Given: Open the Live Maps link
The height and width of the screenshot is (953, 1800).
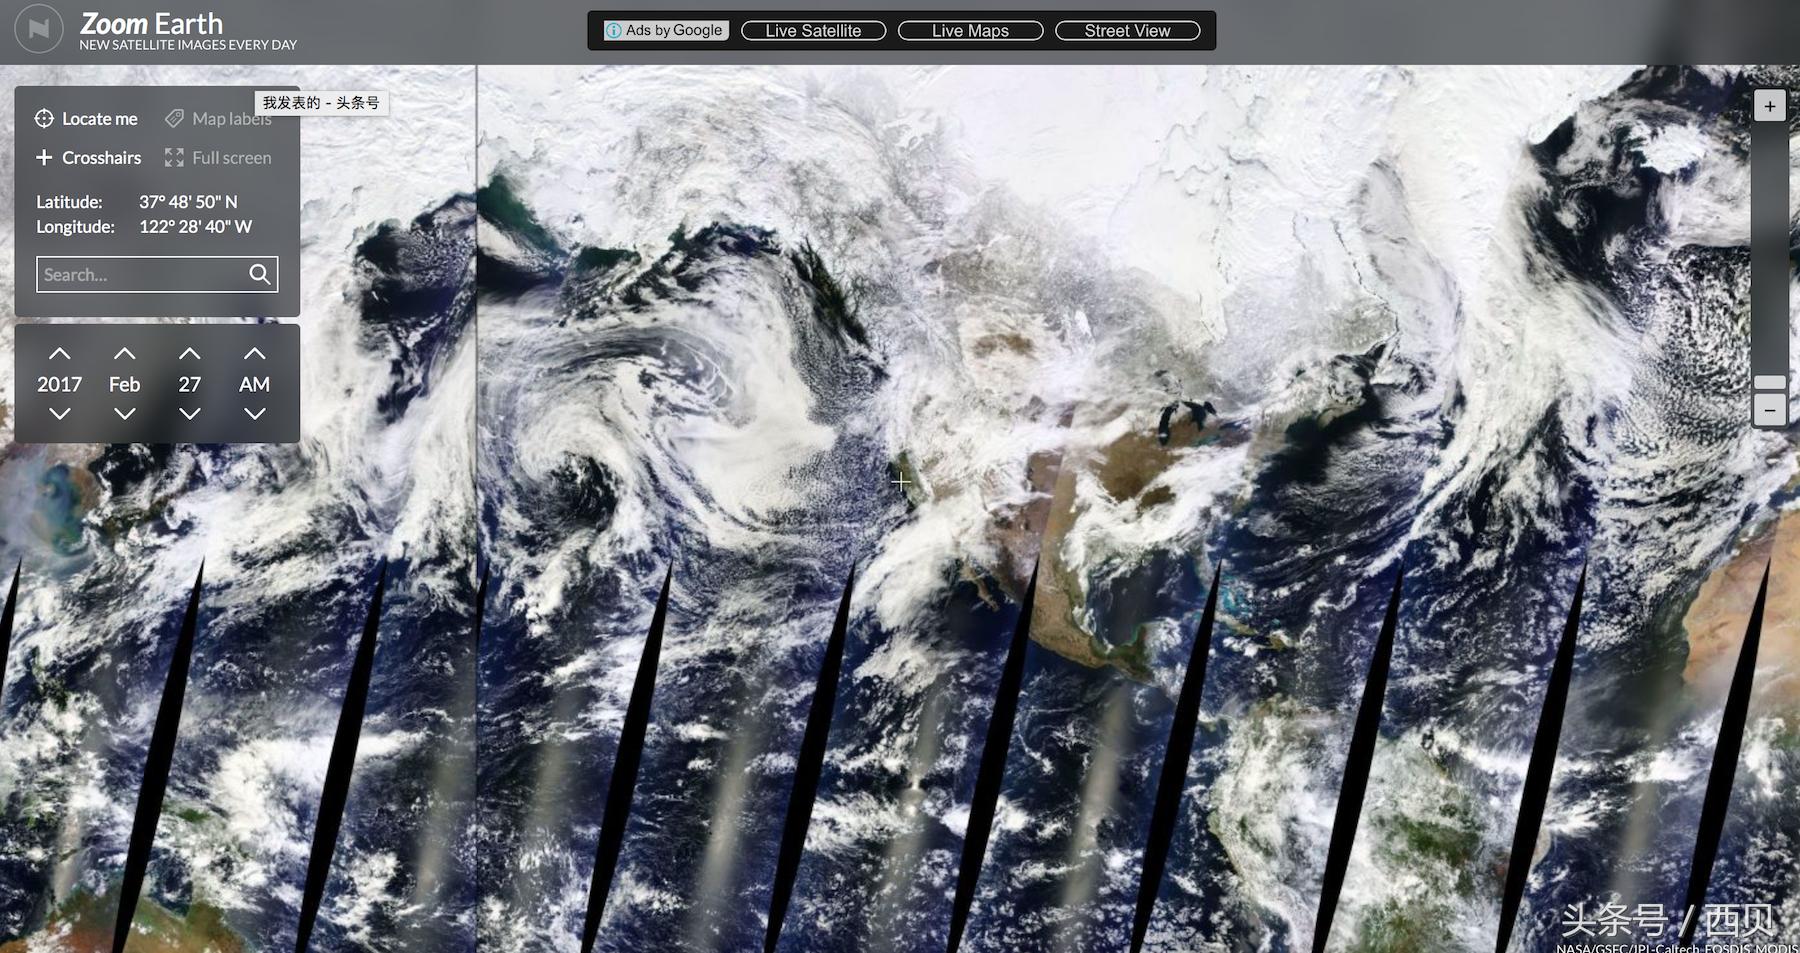Looking at the screenshot, I should click(970, 31).
